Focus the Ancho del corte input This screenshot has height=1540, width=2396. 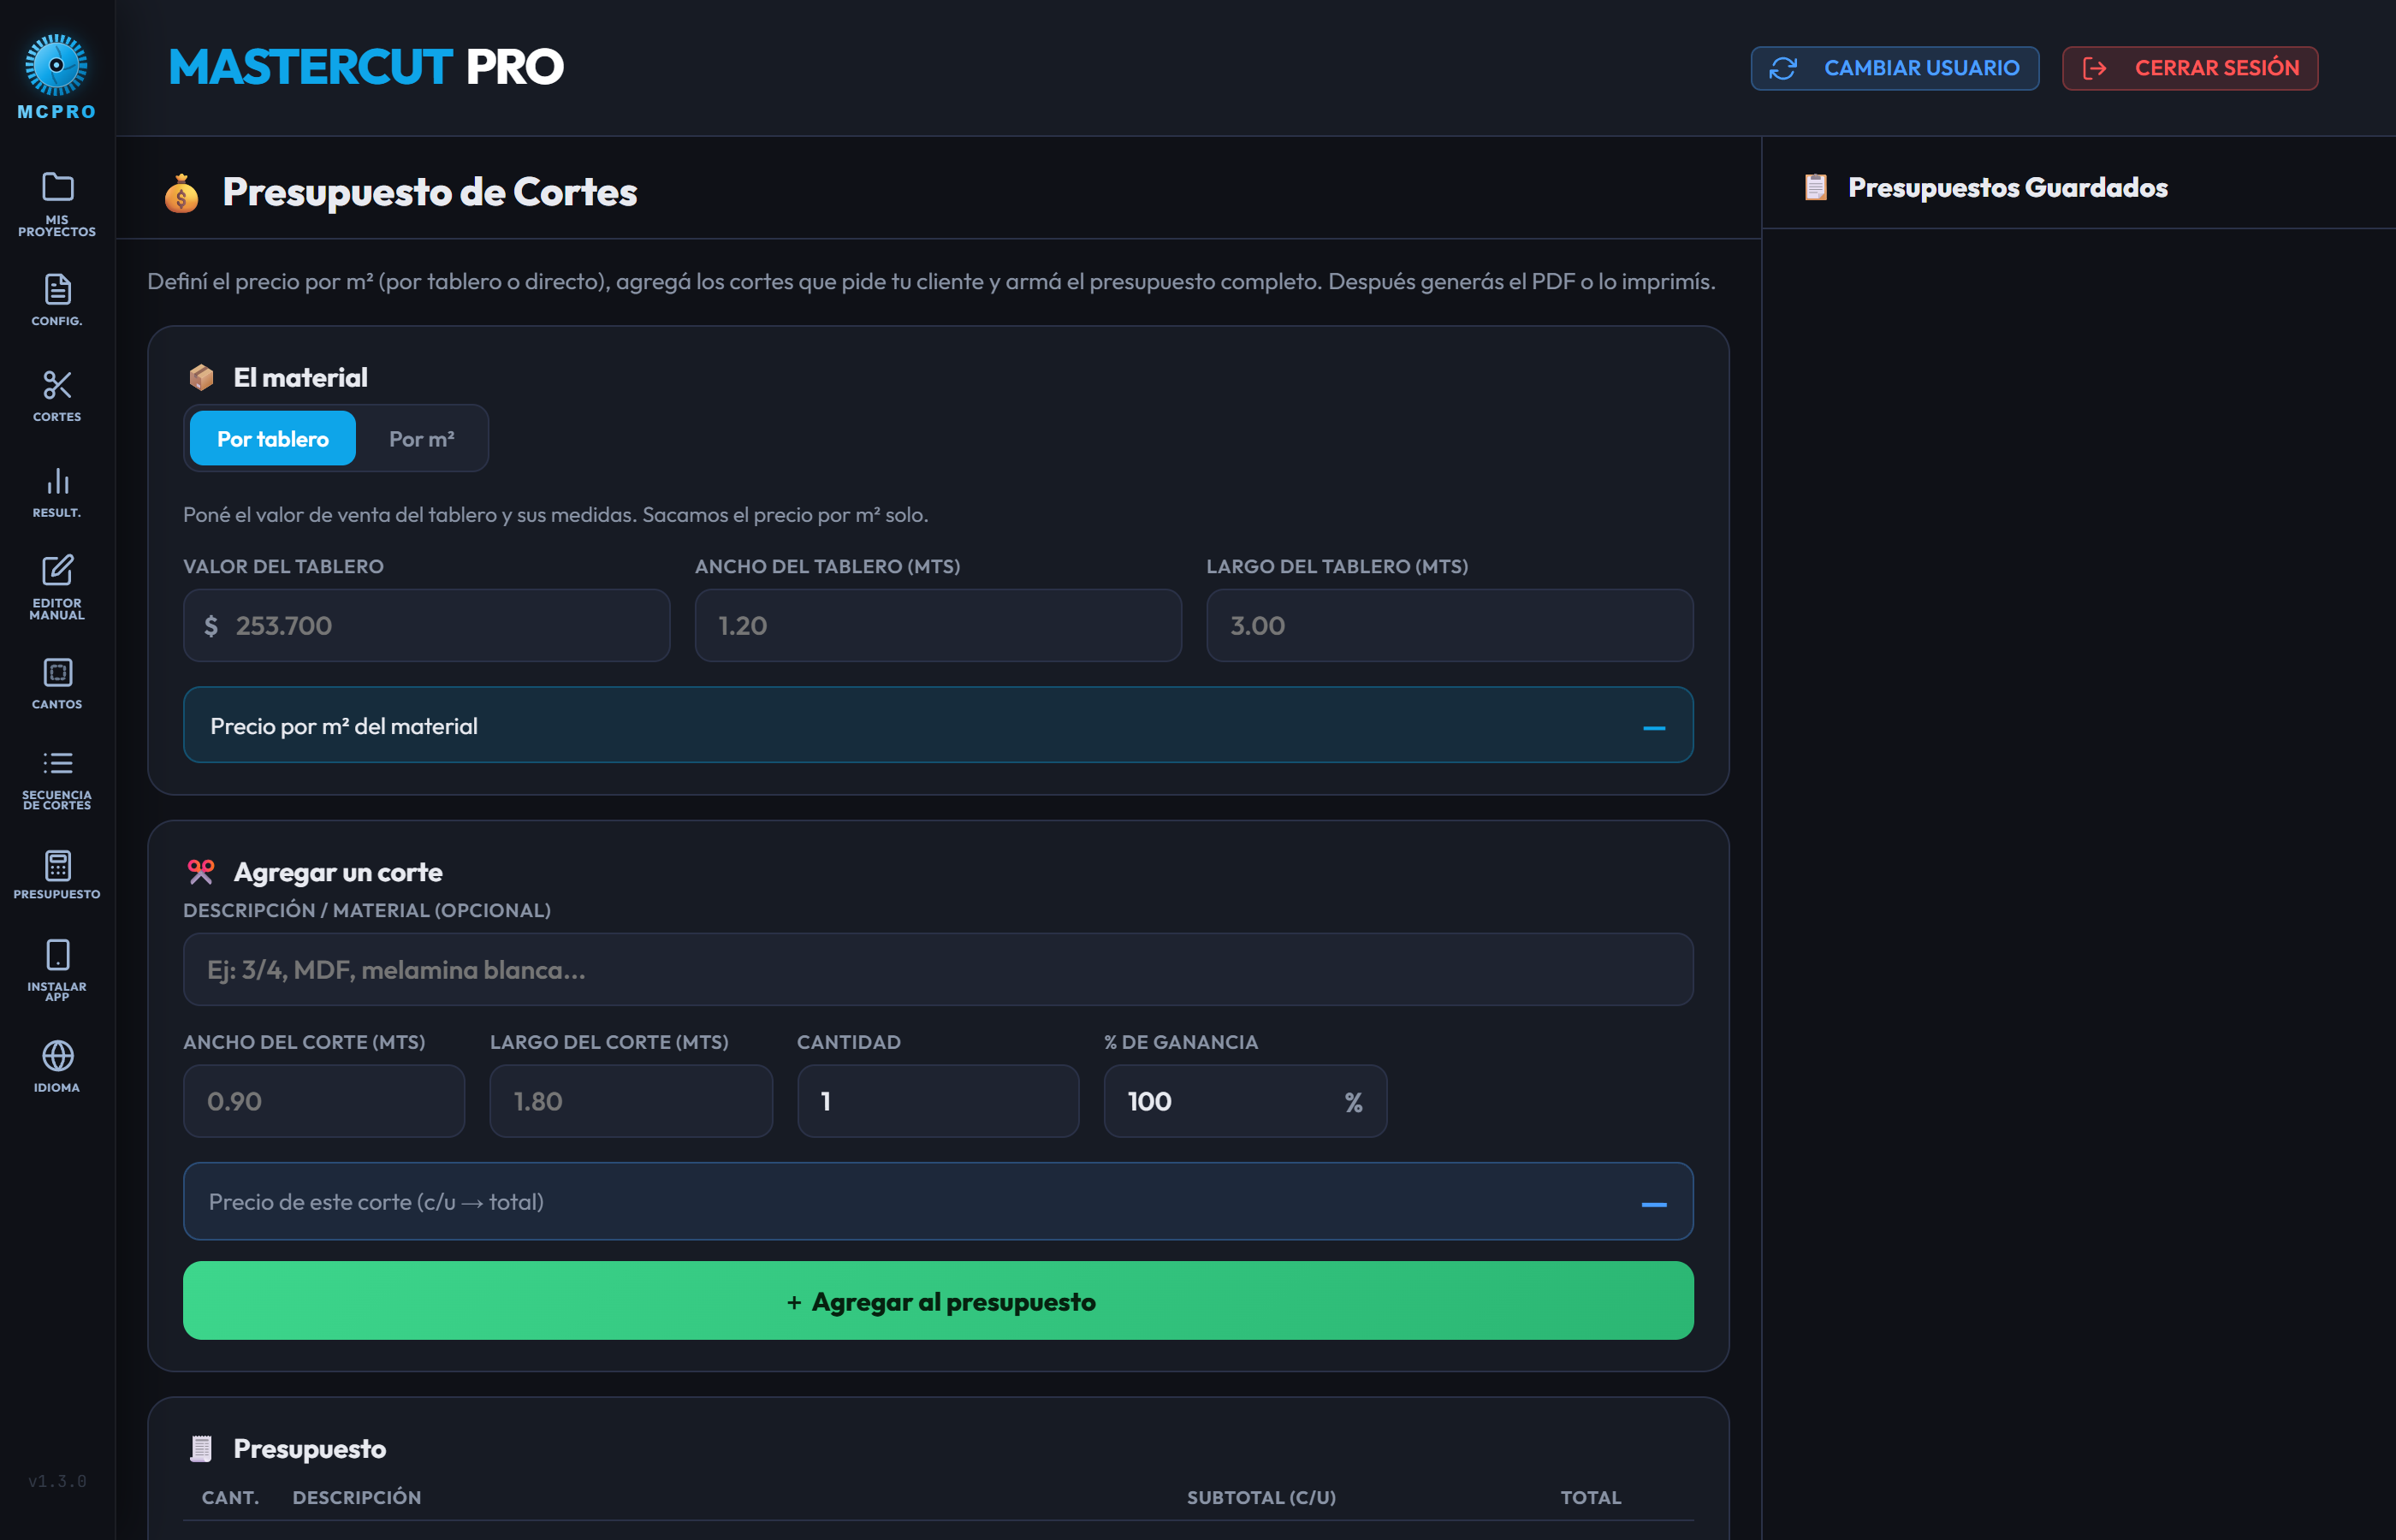[324, 1101]
